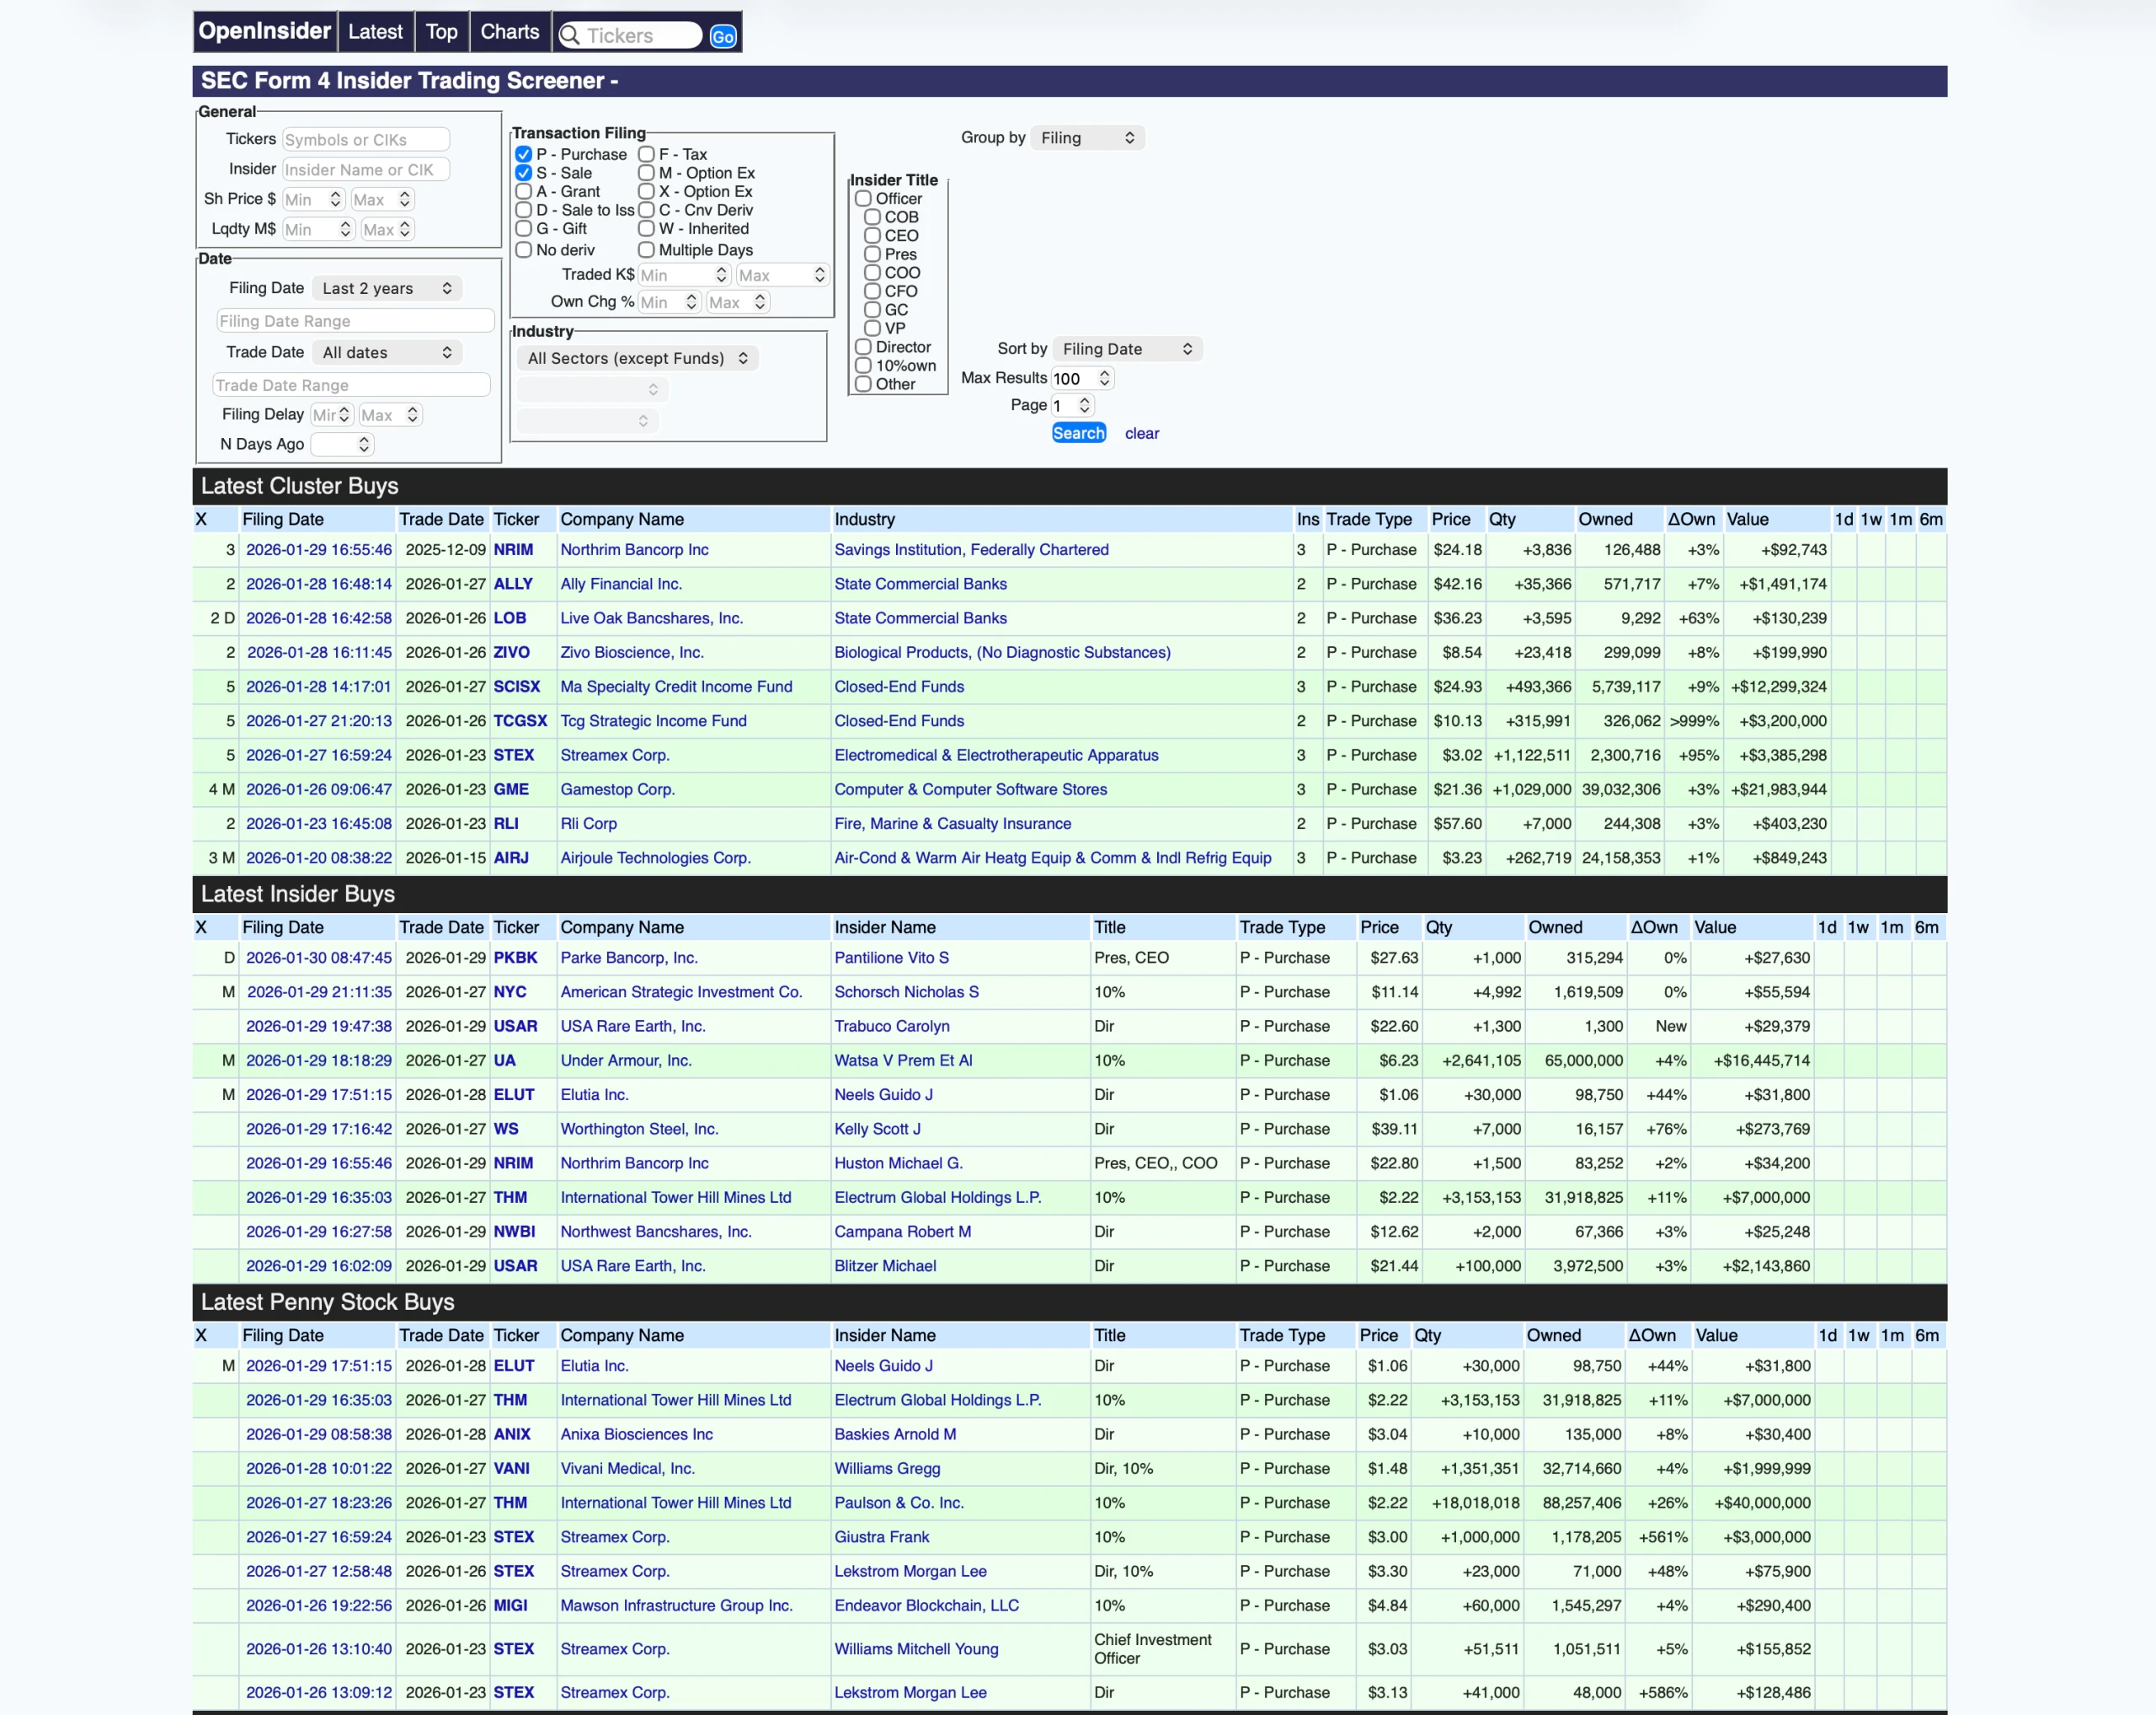Open the Charts menu tab
2156x1715 pixels.
point(509,32)
